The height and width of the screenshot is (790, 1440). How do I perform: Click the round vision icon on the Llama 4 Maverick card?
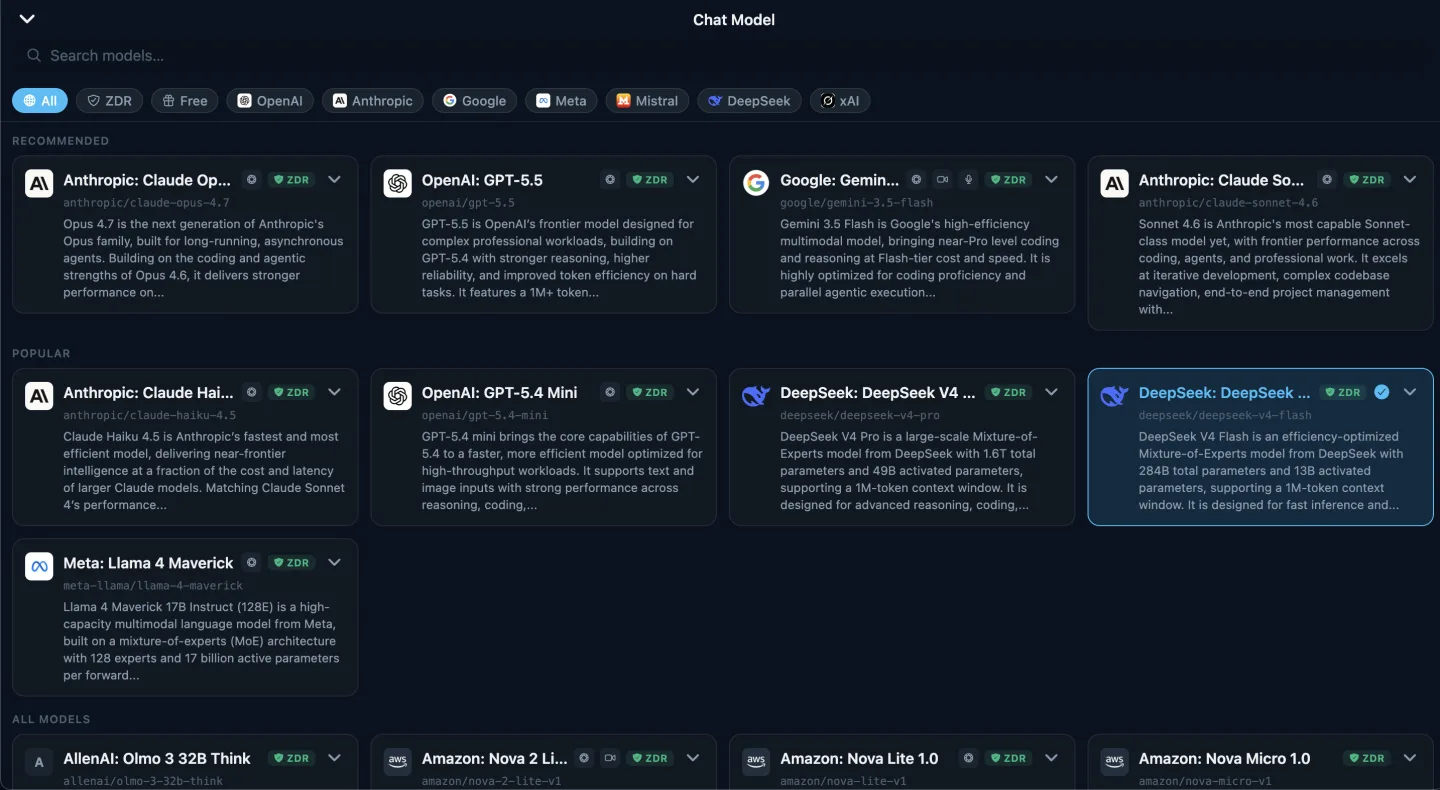click(x=252, y=563)
